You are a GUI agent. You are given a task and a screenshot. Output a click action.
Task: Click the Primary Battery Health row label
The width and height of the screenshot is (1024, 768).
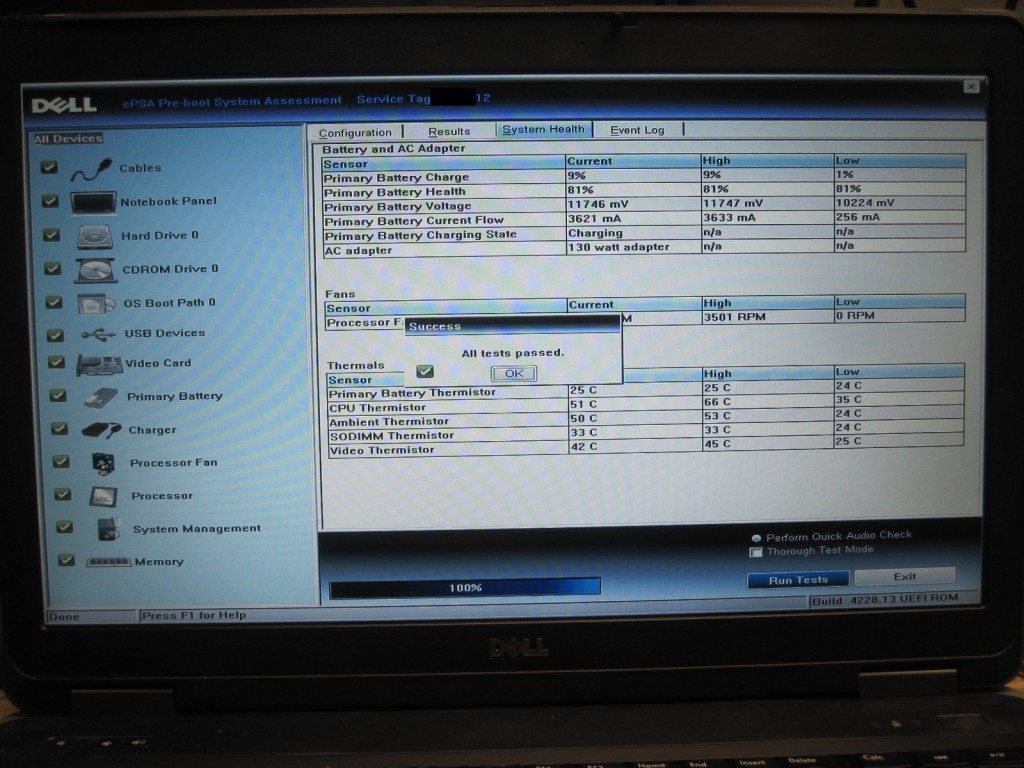click(x=394, y=192)
